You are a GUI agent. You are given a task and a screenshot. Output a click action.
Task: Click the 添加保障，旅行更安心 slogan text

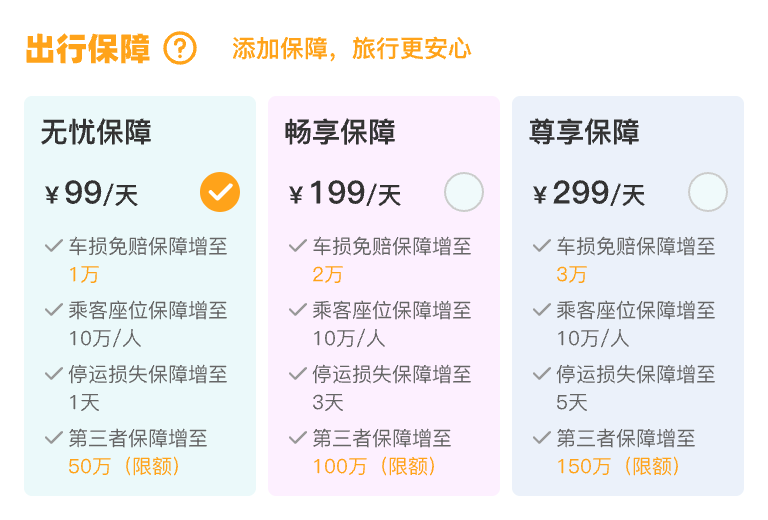tap(351, 48)
